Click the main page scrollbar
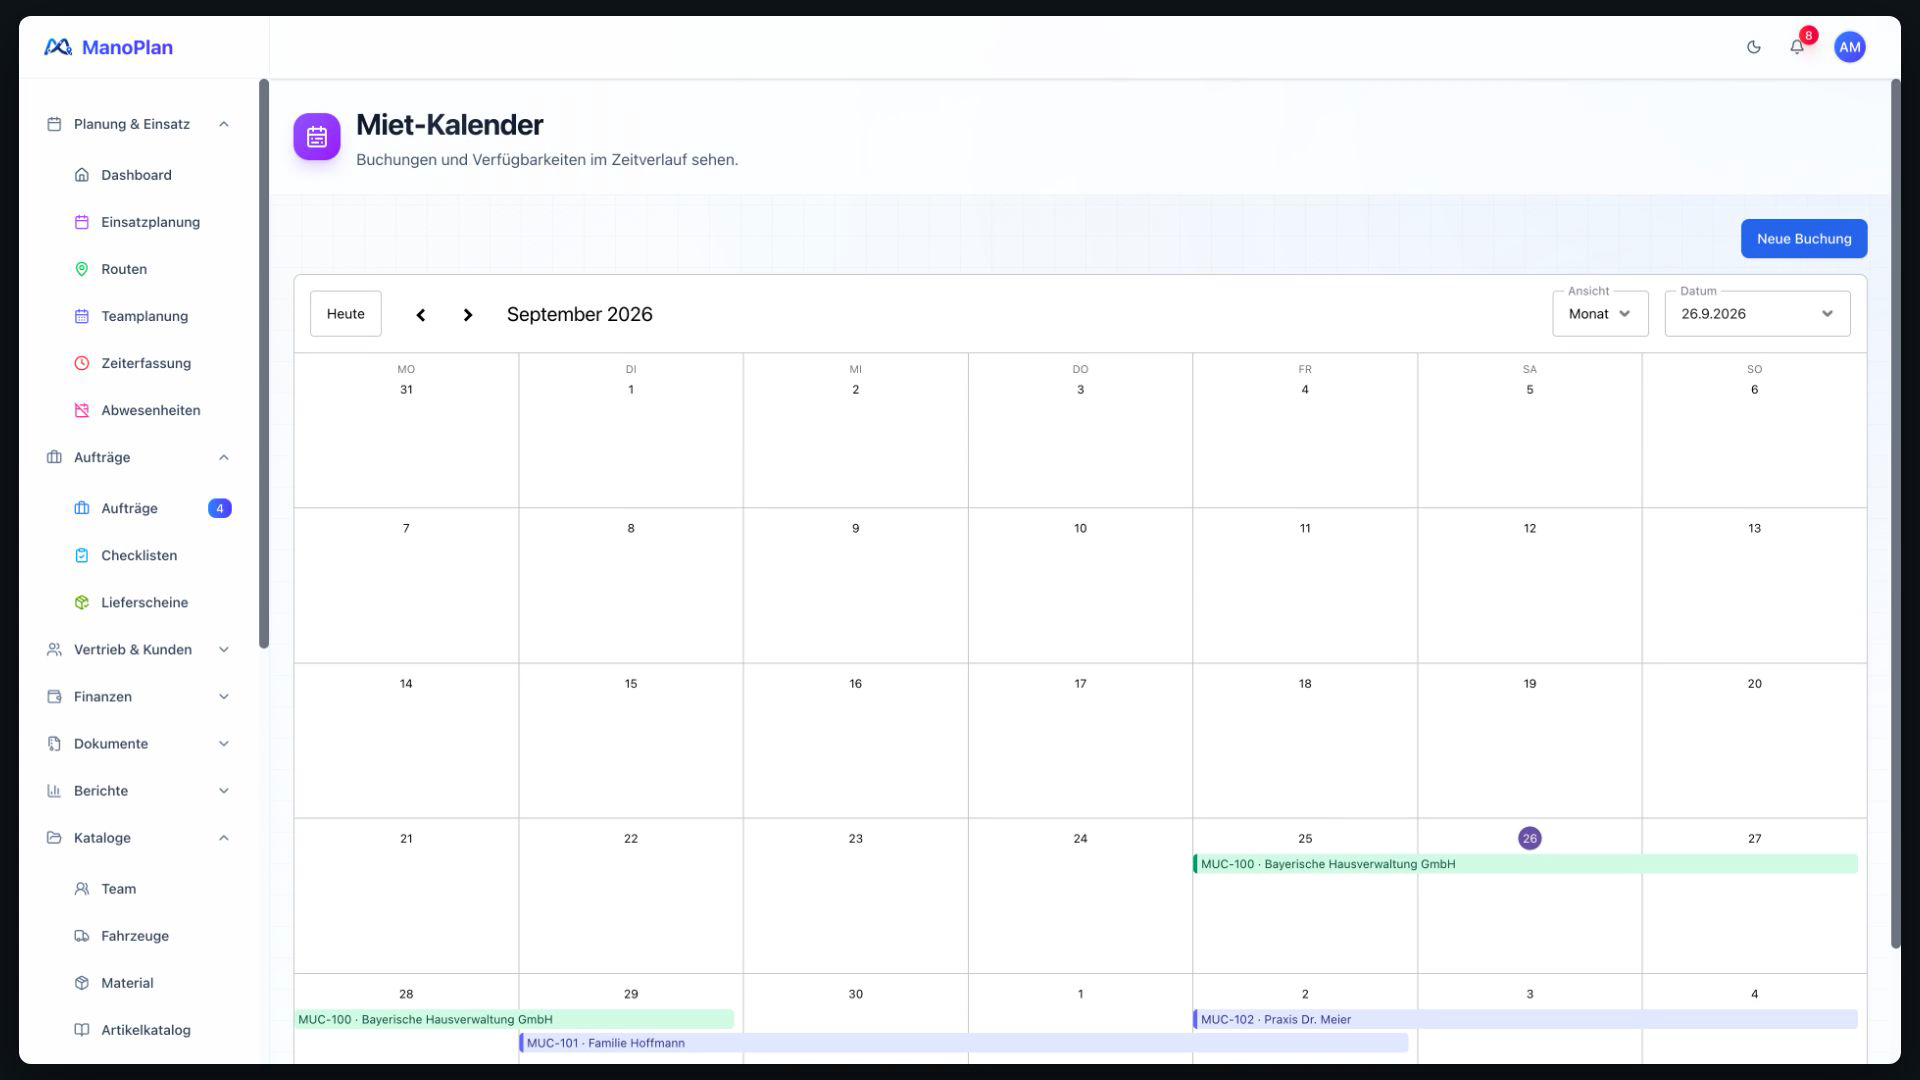This screenshot has width=1920, height=1080. (1895, 514)
